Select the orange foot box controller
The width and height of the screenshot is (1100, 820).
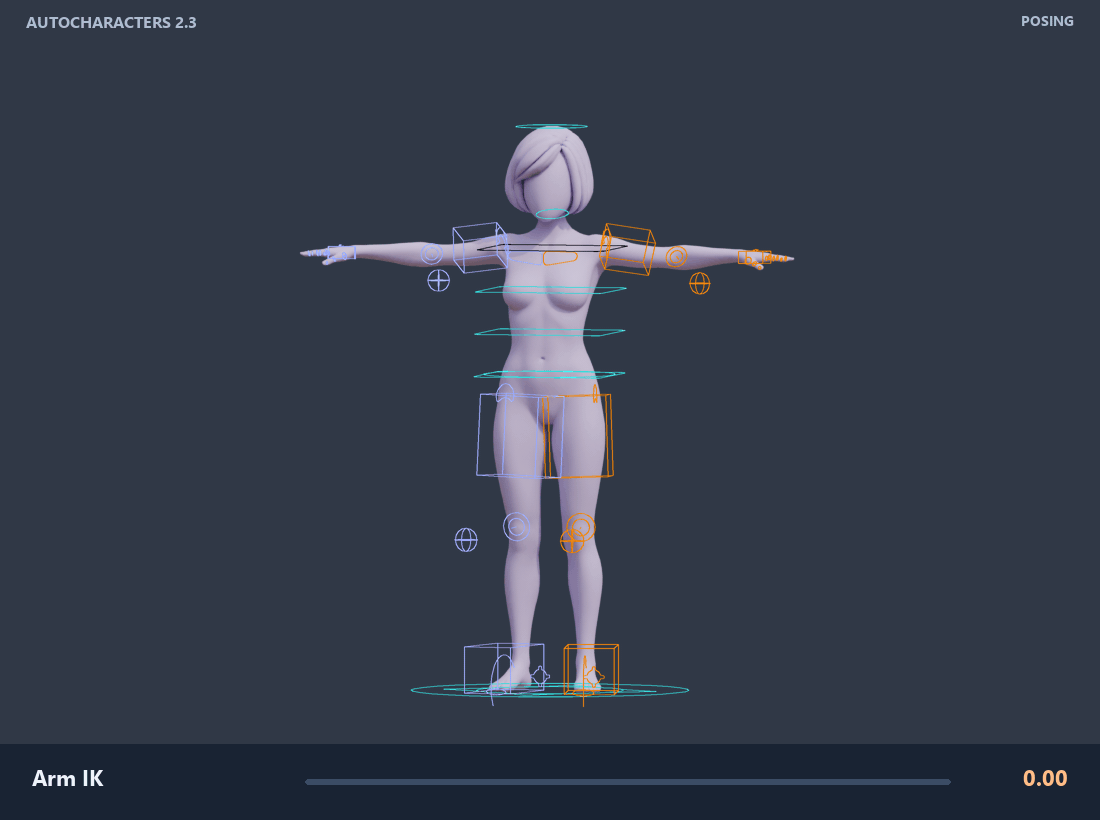point(591,669)
